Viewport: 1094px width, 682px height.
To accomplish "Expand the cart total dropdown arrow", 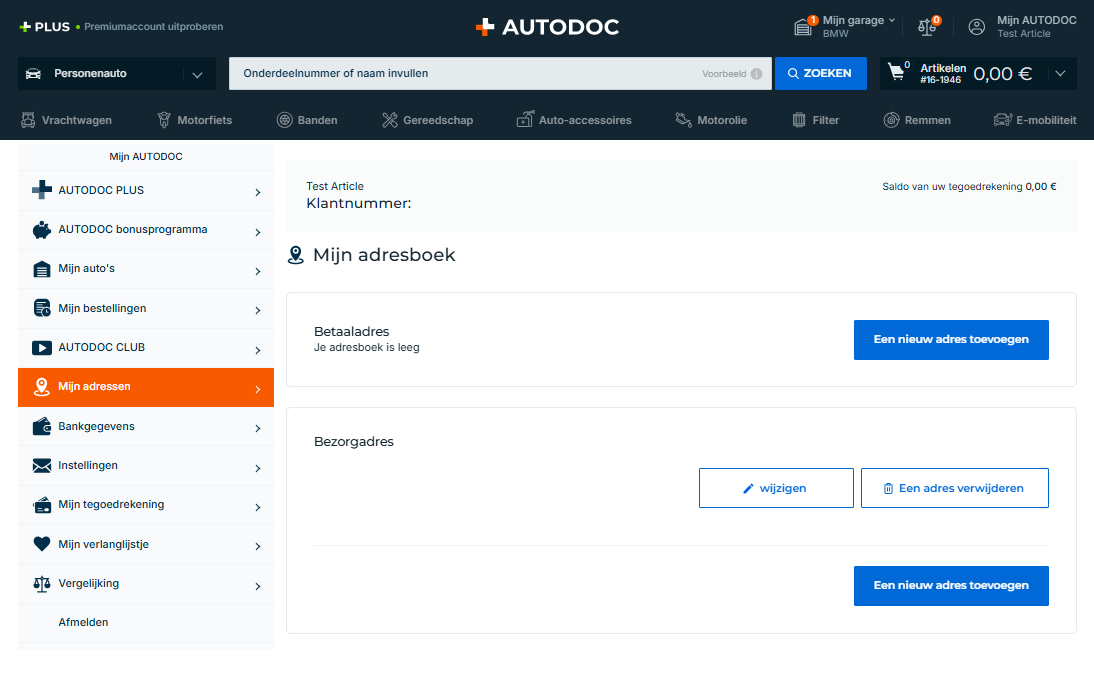I will coord(1060,73).
